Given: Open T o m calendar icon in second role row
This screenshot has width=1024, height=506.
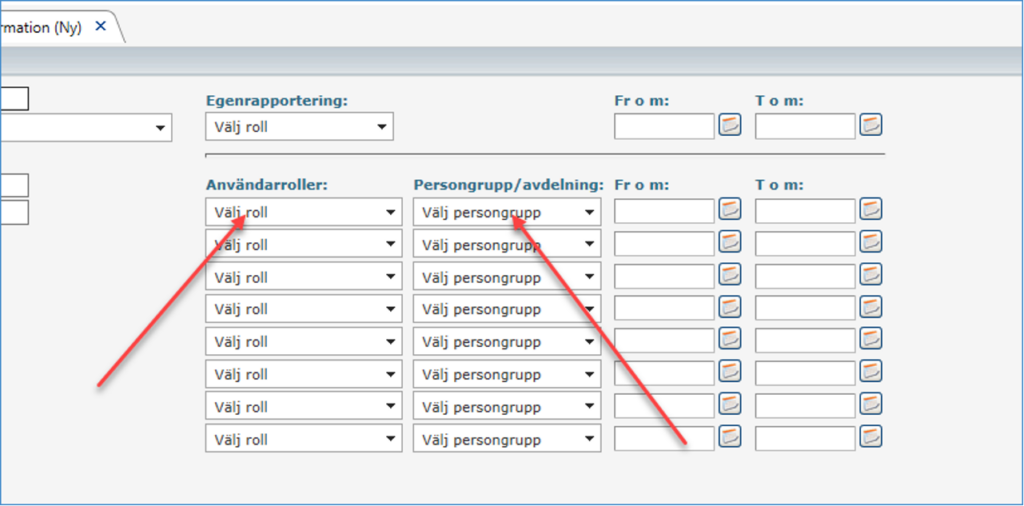Looking at the screenshot, I should 871,242.
